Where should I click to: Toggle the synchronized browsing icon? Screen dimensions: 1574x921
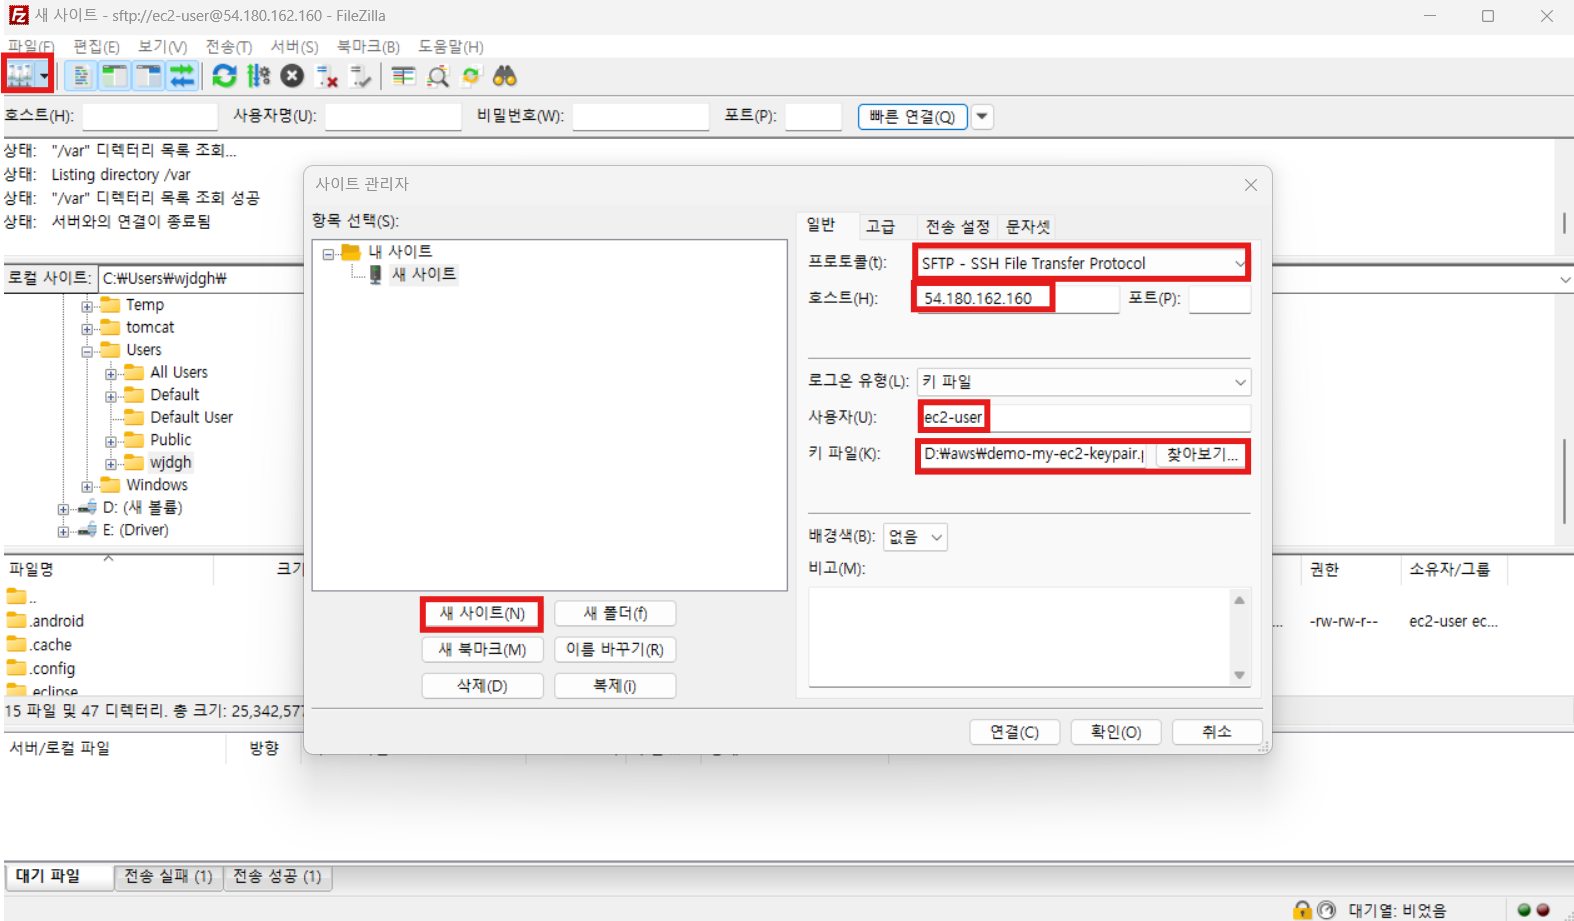(x=471, y=76)
